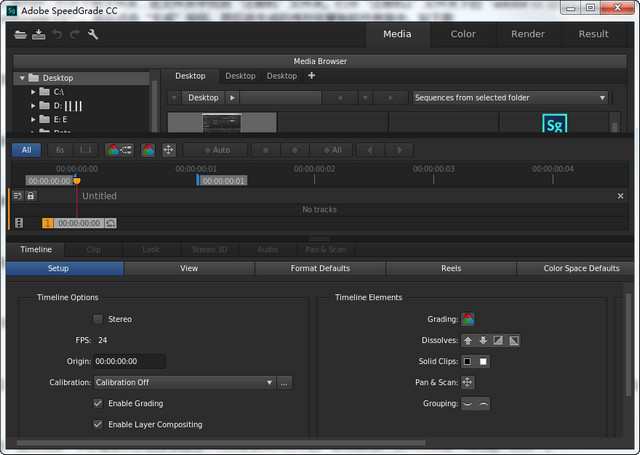Click the All keyframes button

[x=332, y=150]
